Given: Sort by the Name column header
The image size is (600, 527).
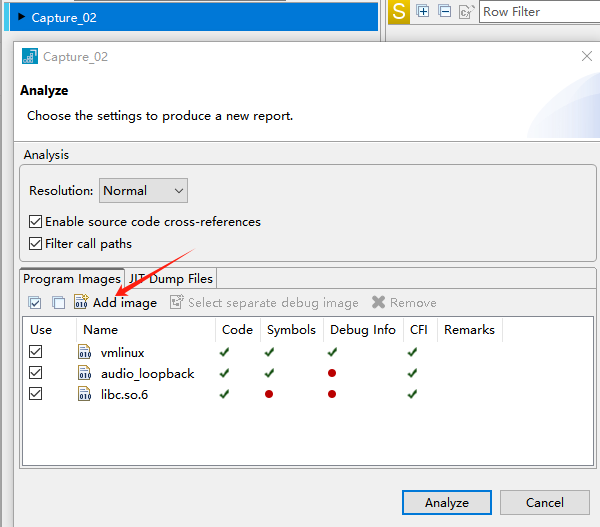Looking at the screenshot, I should point(100,330).
